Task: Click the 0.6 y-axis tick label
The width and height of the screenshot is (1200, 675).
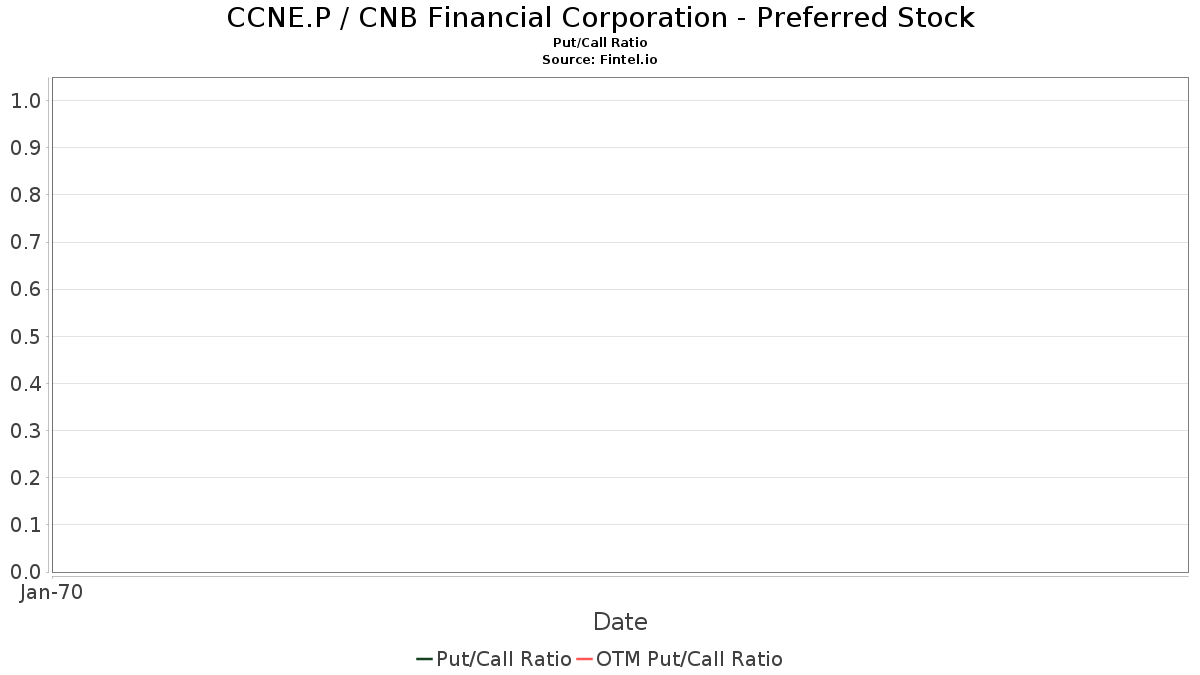Action: tap(25, 289)
